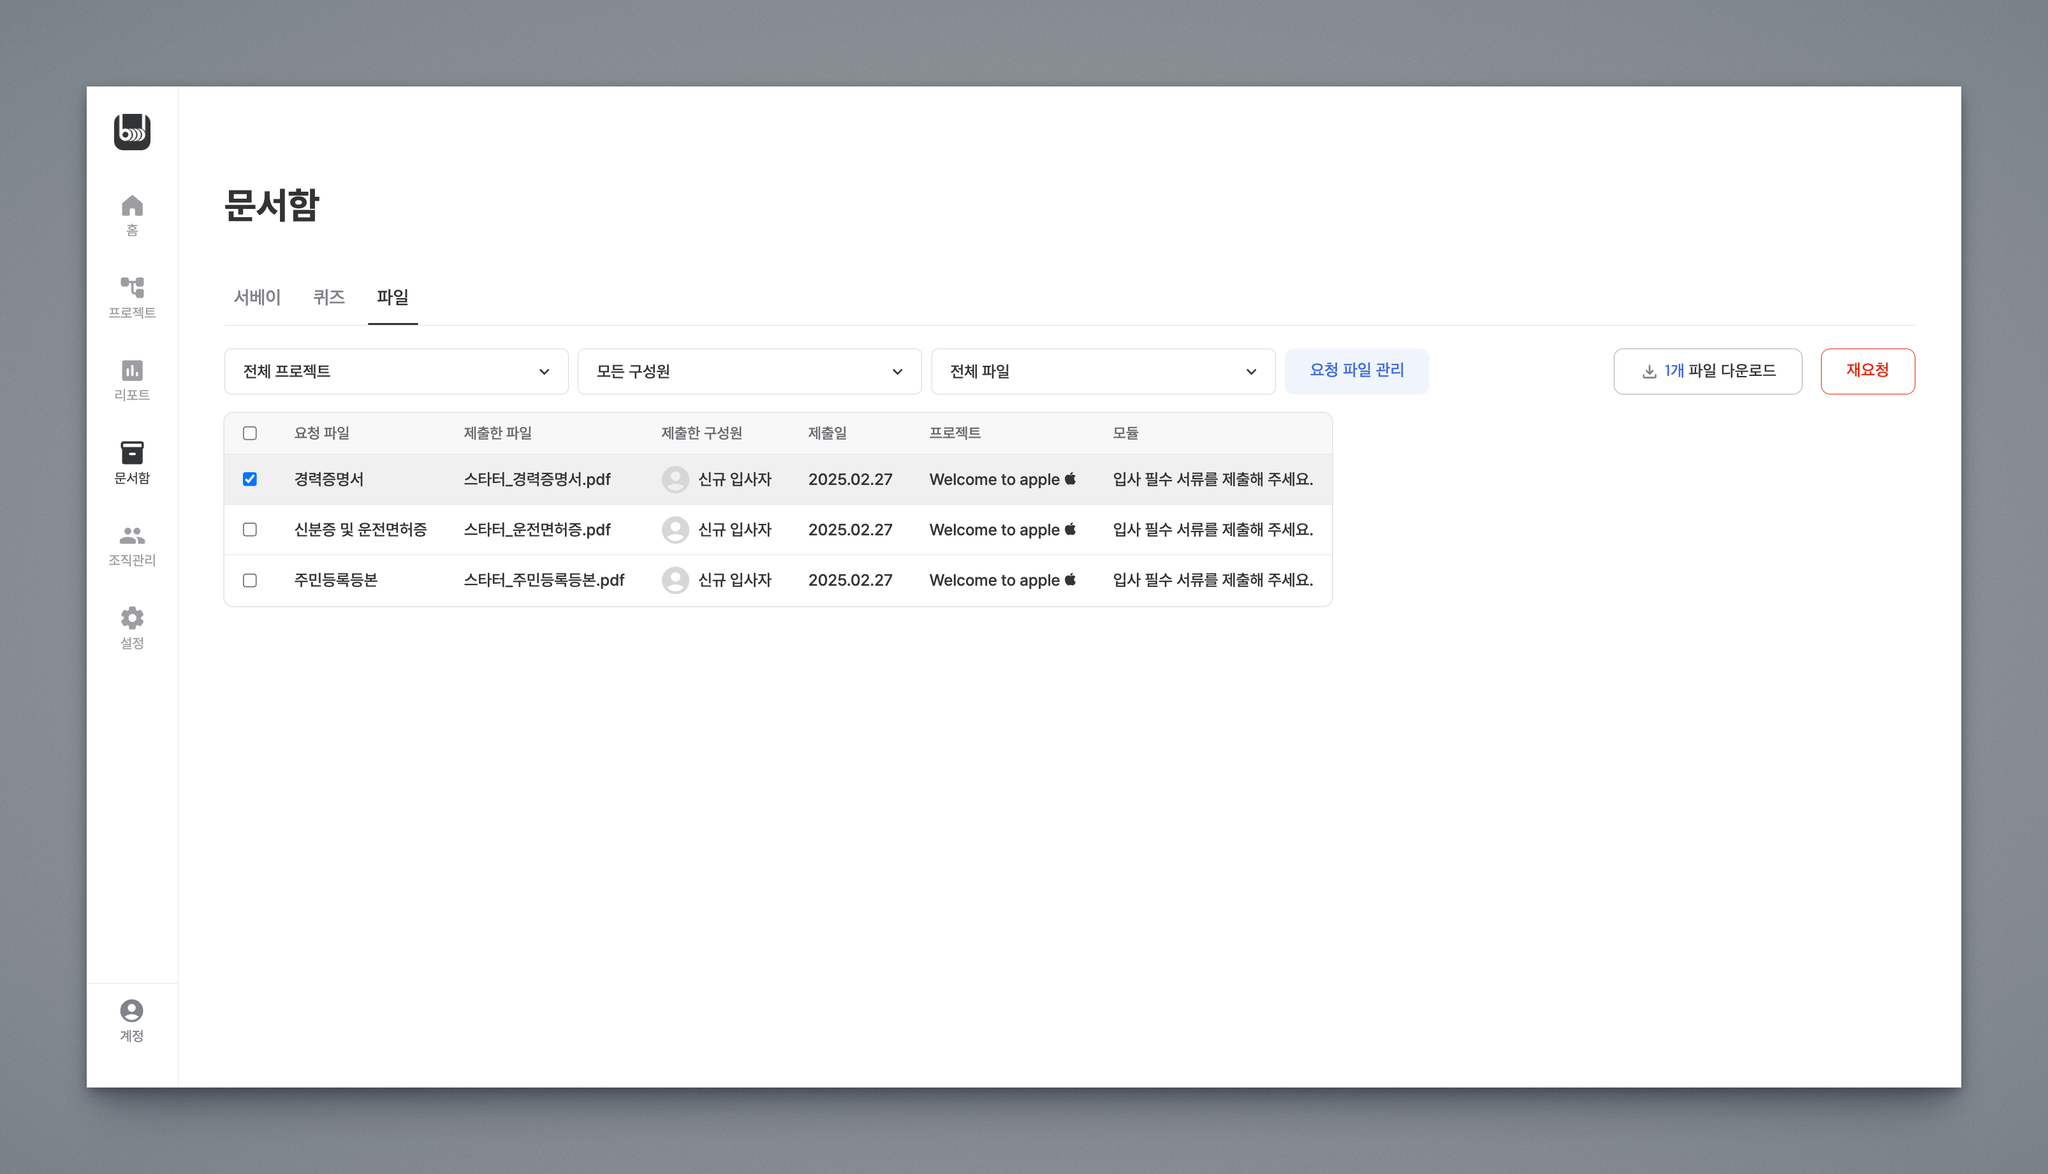Image resolution: width=2048 pixels, height=1174 pixels.
Task: Check the 주민등록등본 row checkbox
Action: 250,580
